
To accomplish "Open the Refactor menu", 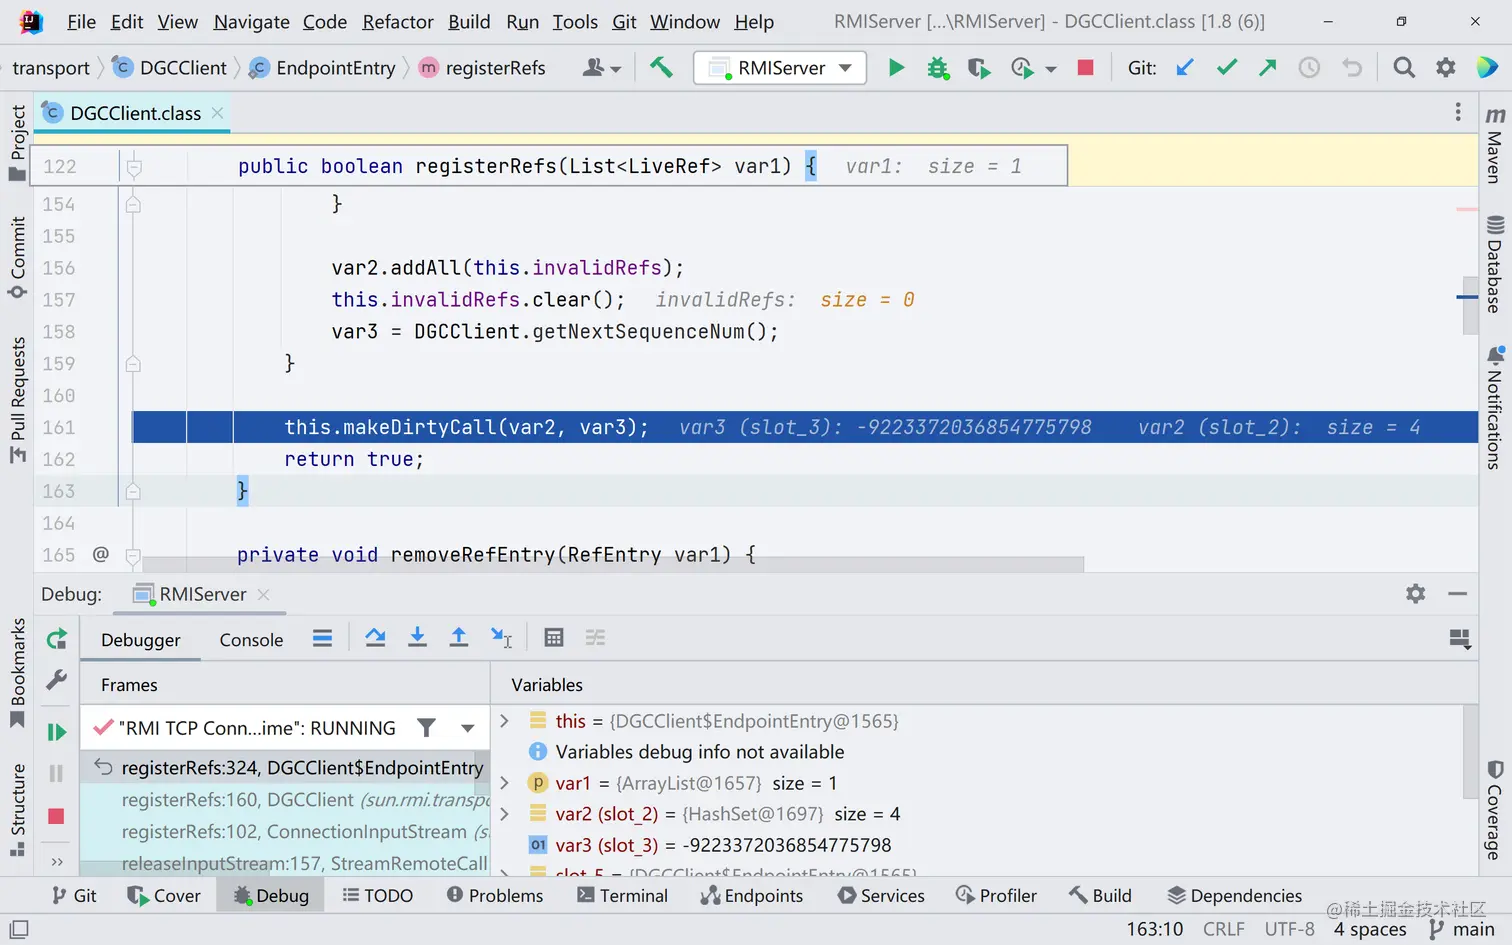I will coord(398,22).
